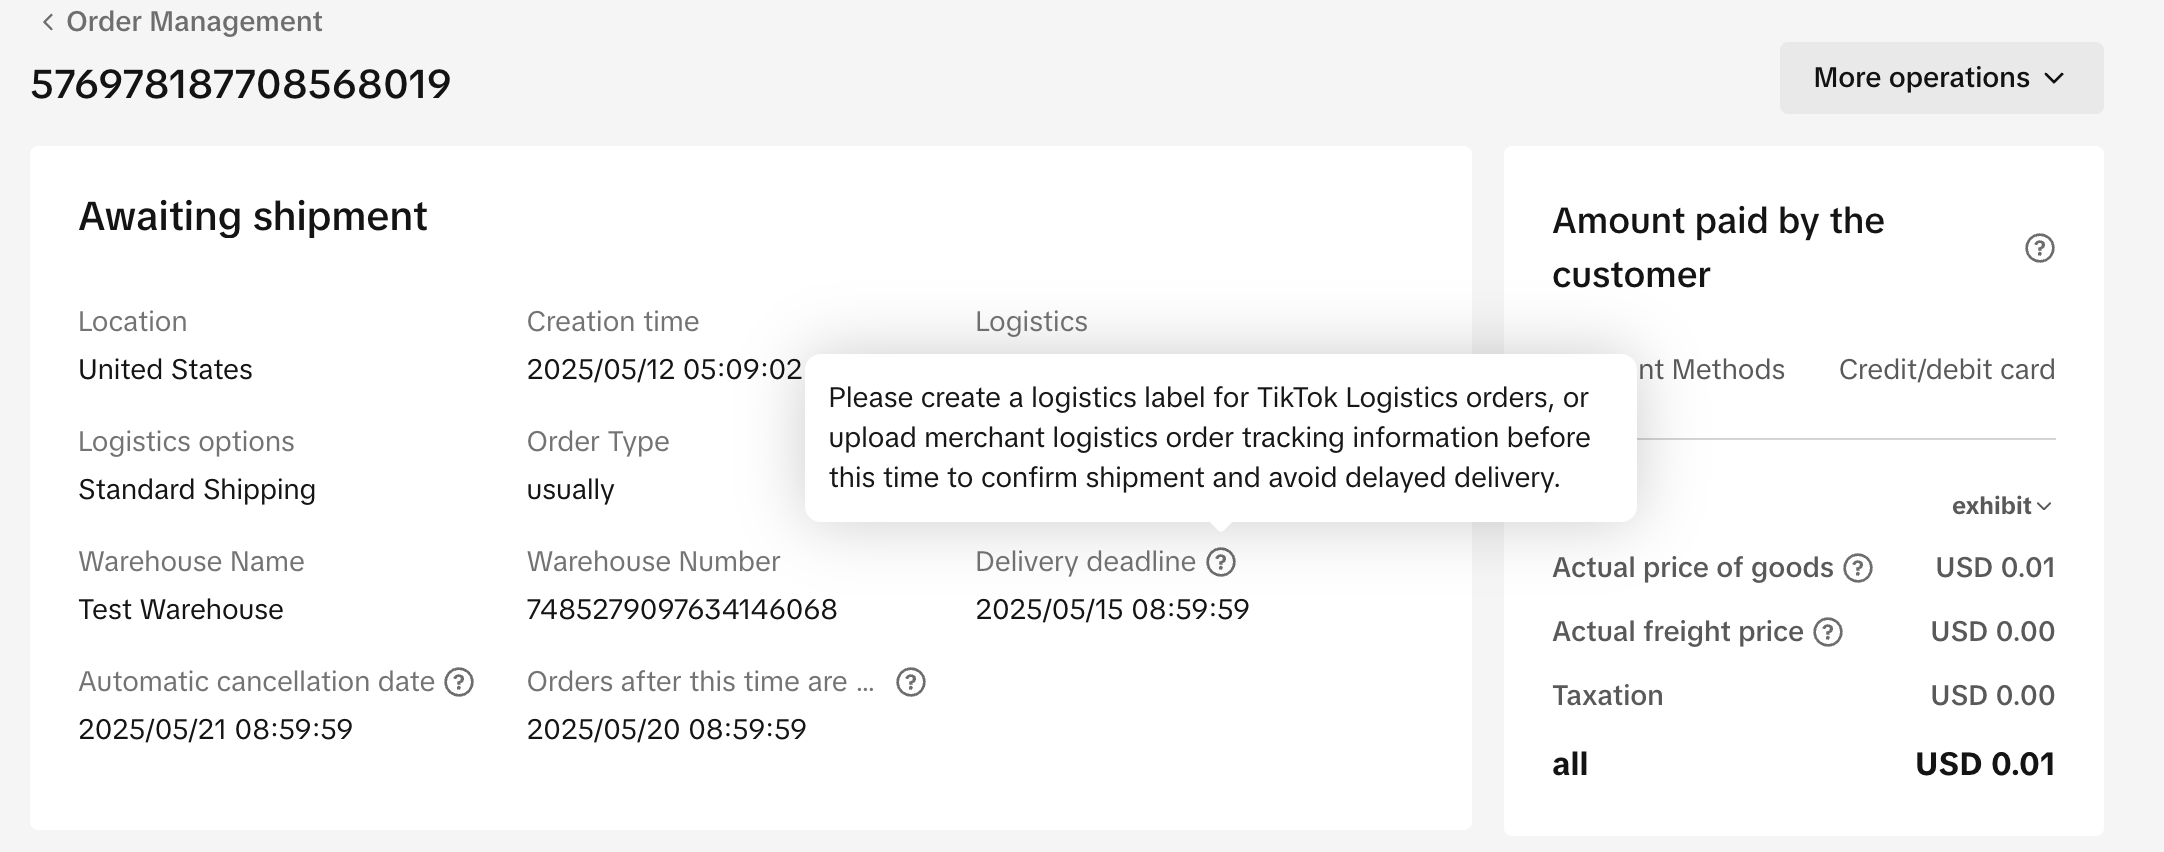Click the Test Warehouse name
The image size is (2164, 852).
[181, 610]
